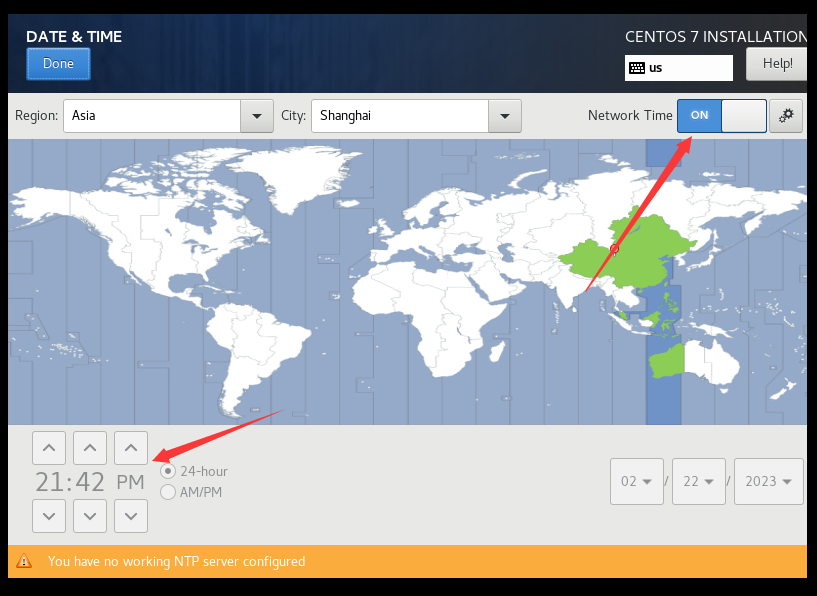Open the us keyboard layout indicator
Image resolution: width=817 pixels, height=596 pixels.
point(678,68)
